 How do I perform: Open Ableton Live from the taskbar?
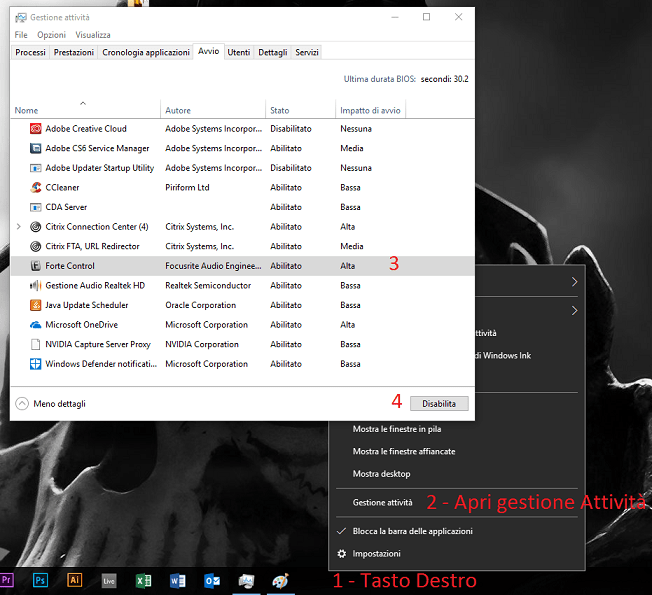[109, 581]
